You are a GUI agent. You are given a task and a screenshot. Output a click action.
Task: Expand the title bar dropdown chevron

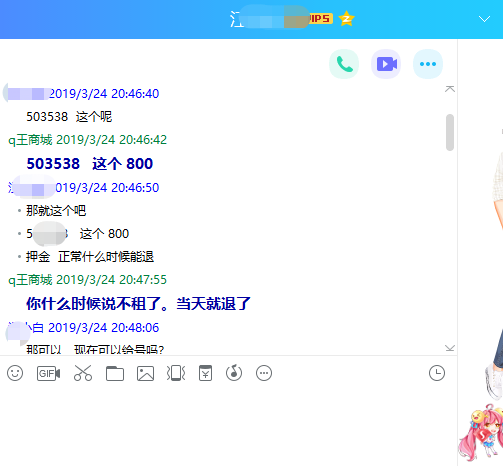click(484, 19)
